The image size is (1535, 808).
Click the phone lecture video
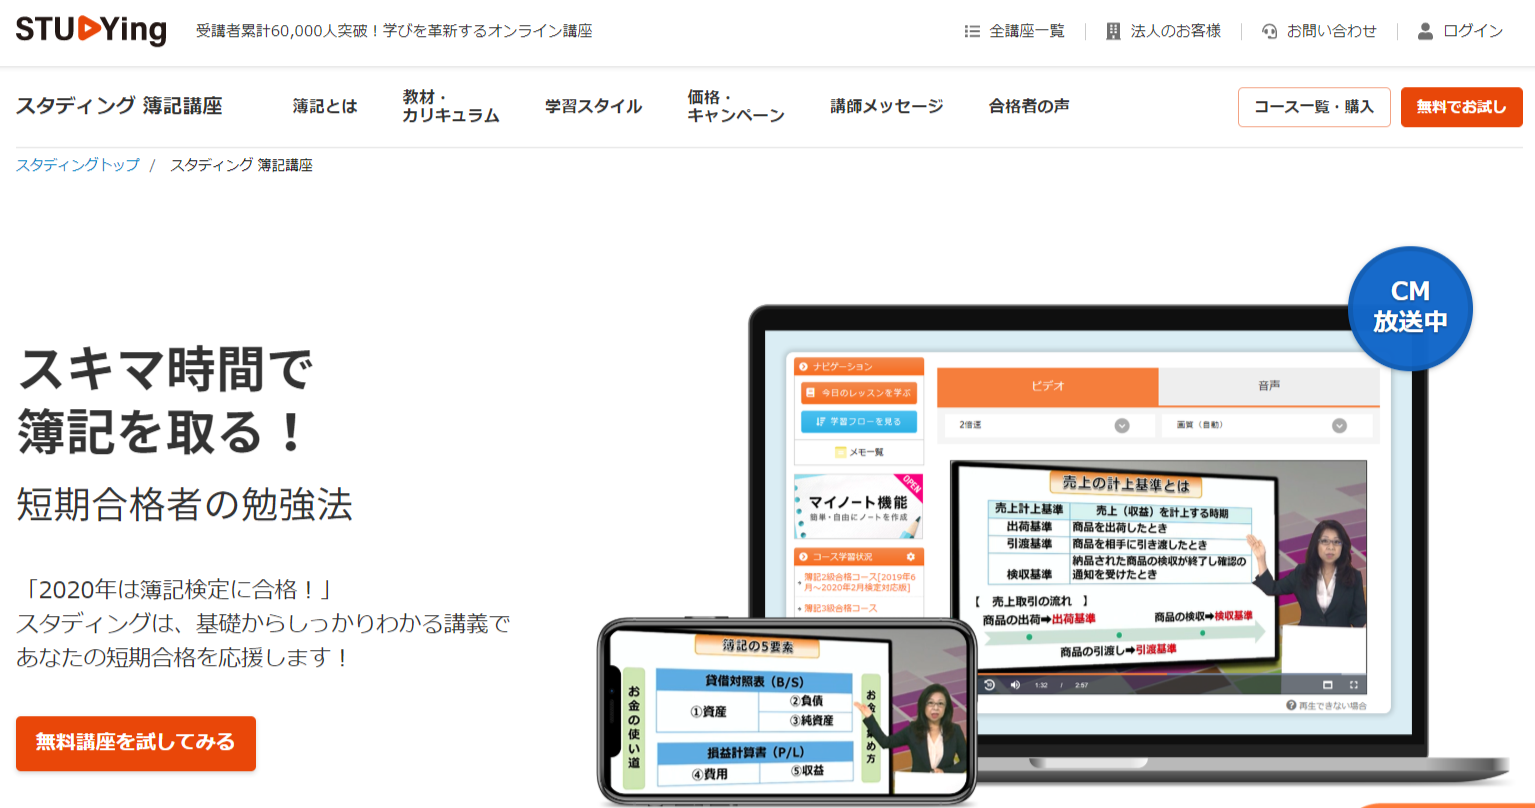[787, 711]
